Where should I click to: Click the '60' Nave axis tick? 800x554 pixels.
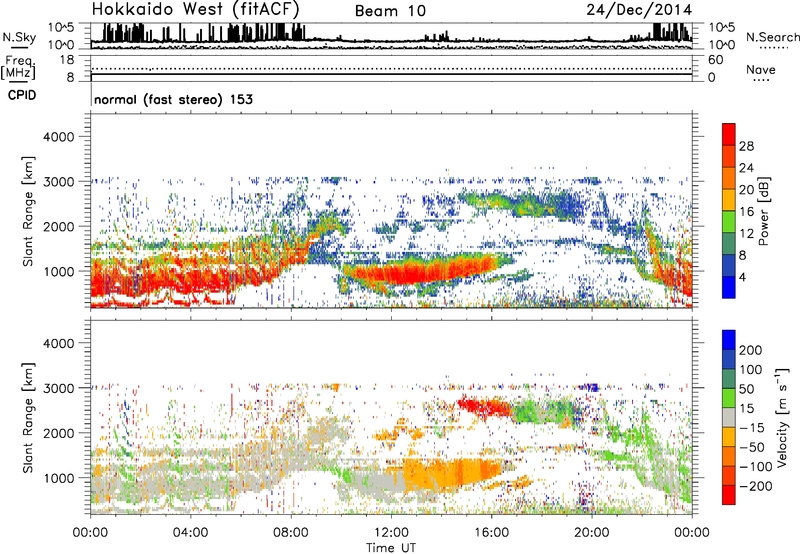tap(716, 60)
